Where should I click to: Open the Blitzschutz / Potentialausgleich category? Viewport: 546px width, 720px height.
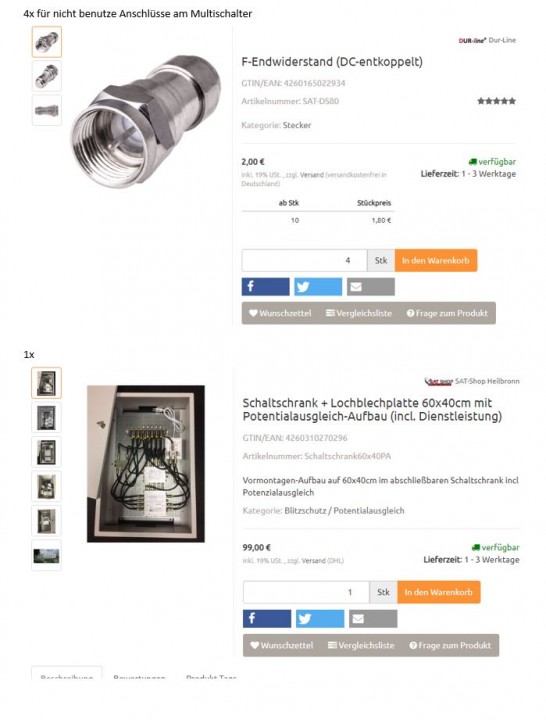[344, 511]
